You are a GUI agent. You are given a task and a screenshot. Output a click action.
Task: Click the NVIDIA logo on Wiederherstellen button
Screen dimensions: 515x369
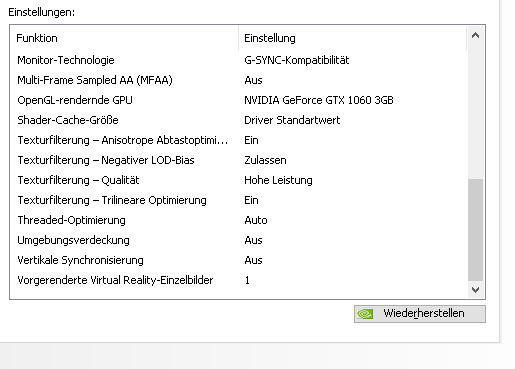tap(365, 314)
